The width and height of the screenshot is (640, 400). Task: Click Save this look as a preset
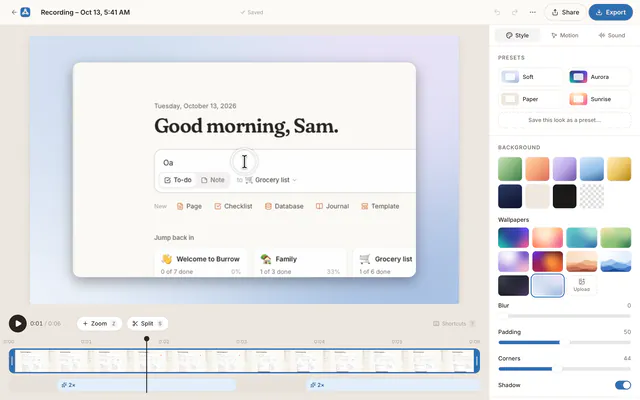coord(564,120)
